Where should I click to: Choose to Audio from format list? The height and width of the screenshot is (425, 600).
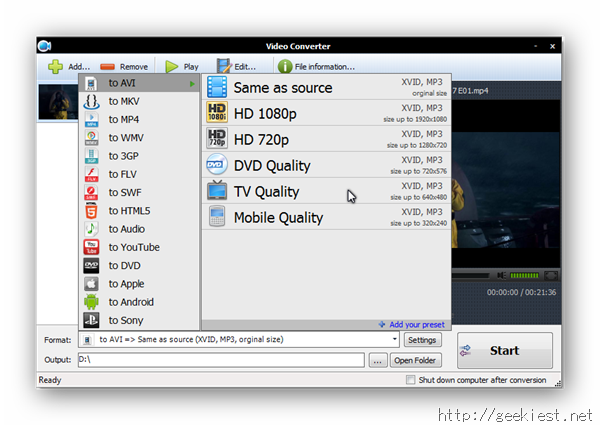coord(126,229)
